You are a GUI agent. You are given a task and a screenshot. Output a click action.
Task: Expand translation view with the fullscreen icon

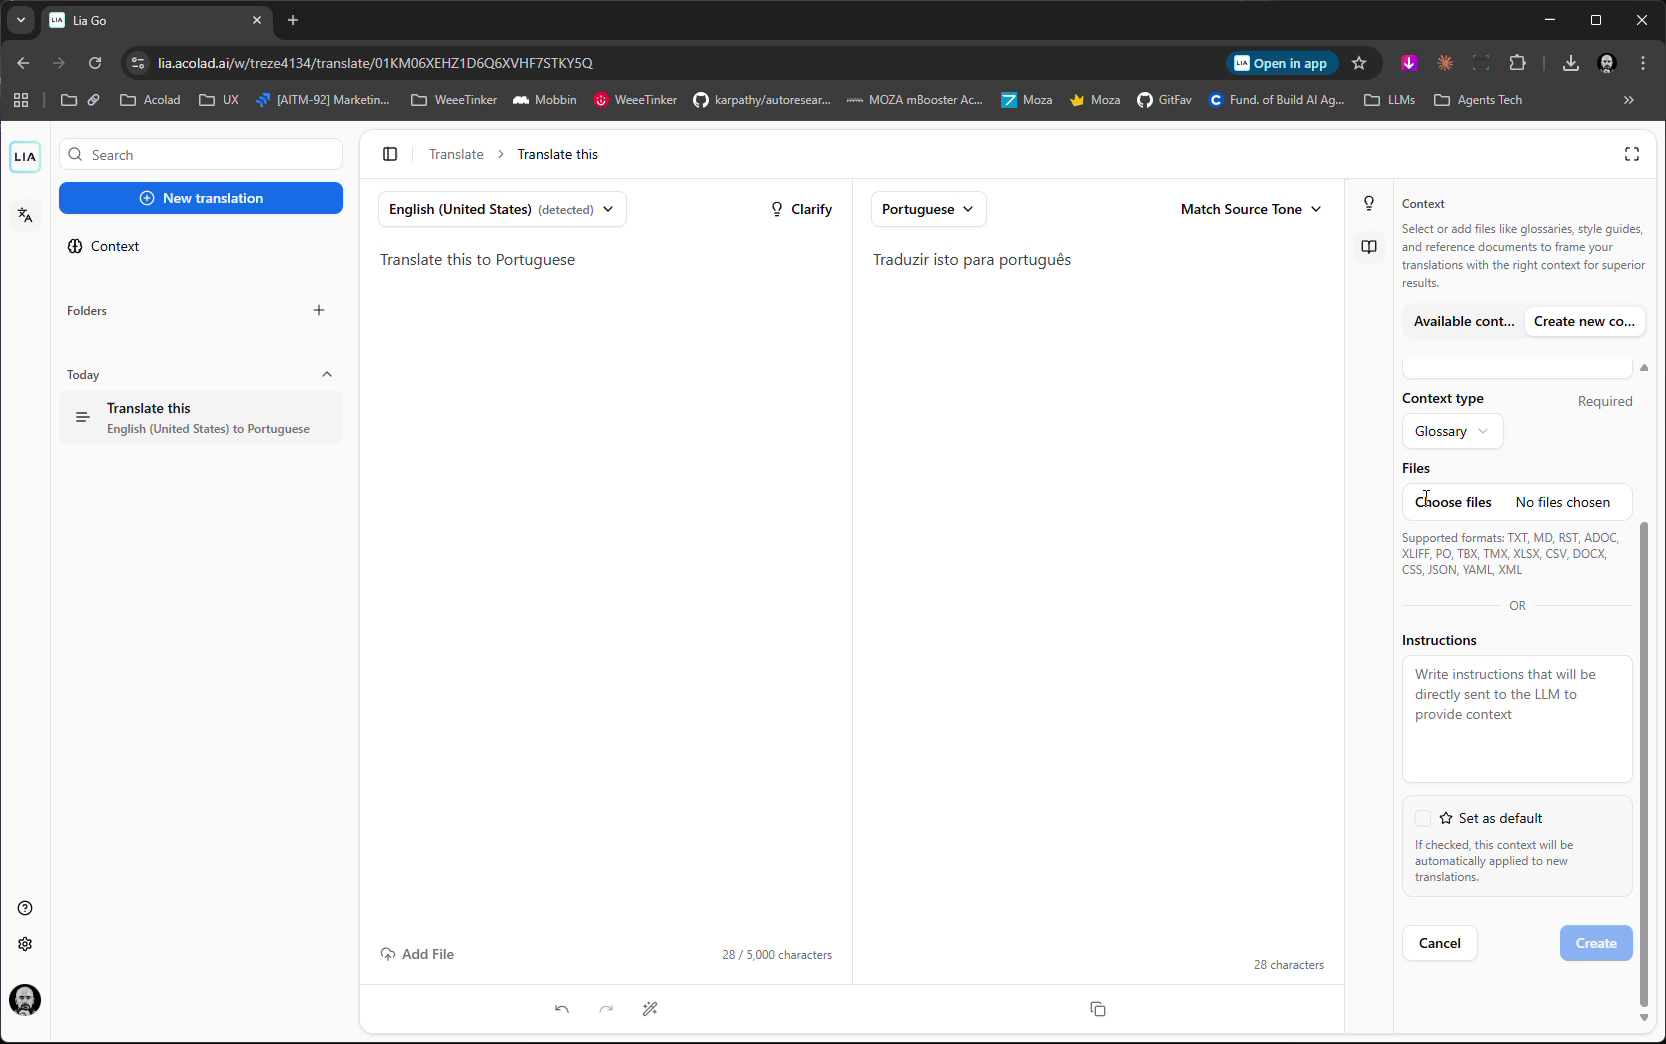1632,154
